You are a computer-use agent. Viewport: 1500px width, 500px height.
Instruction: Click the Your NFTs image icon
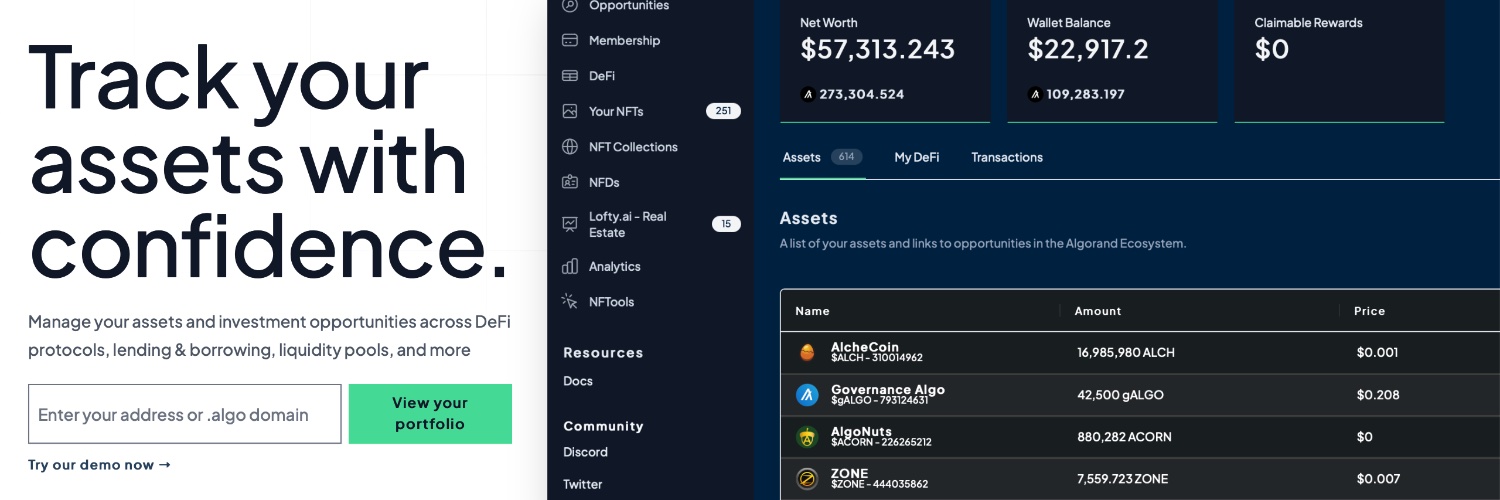(570, 111)
